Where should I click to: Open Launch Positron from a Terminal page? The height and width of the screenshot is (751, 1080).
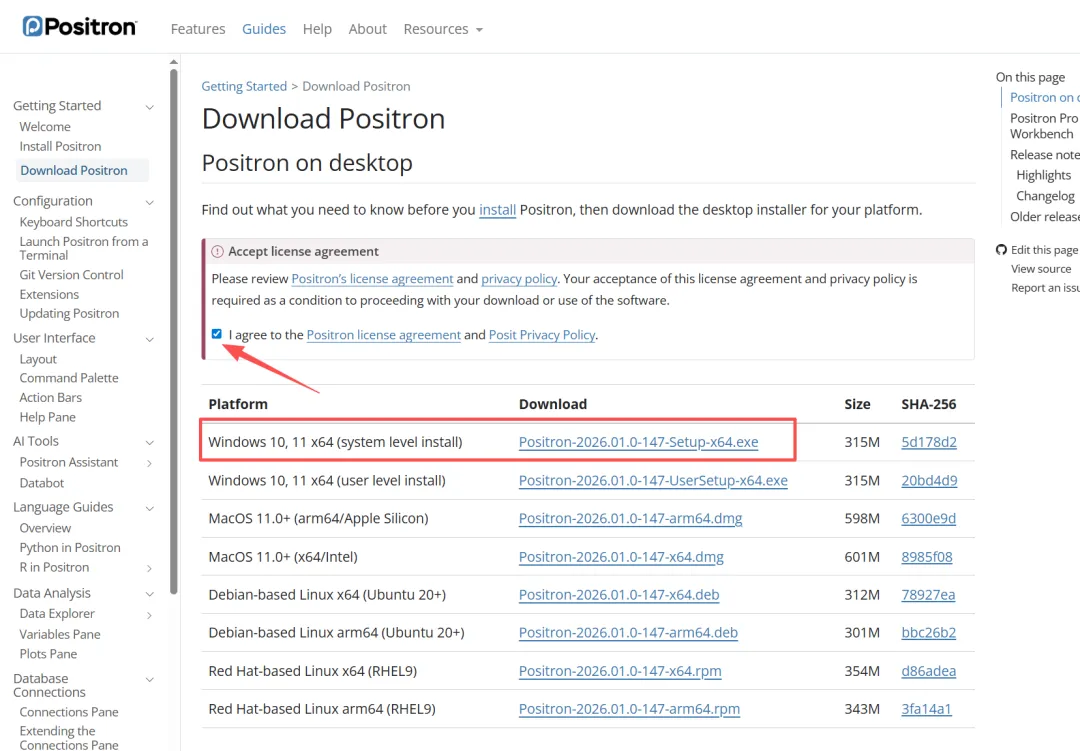[x=83, y=248]
